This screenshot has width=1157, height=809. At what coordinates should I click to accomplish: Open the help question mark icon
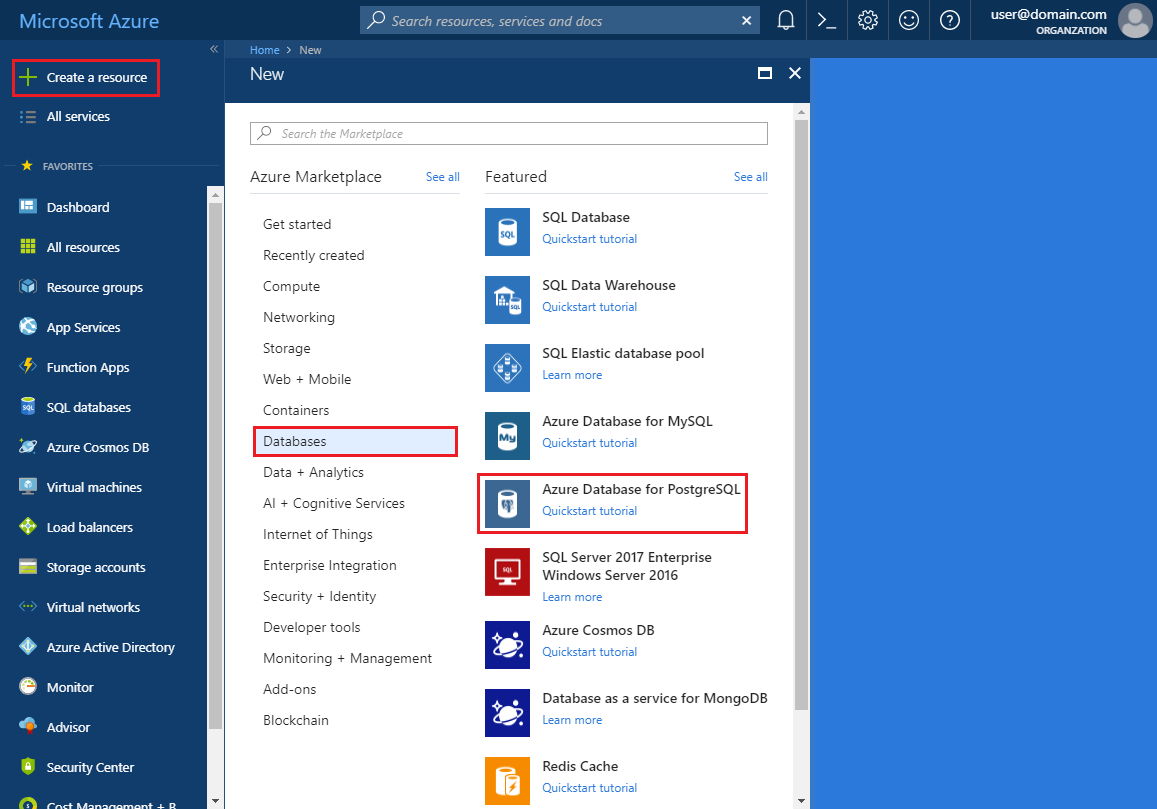click(x=950, y=20)
